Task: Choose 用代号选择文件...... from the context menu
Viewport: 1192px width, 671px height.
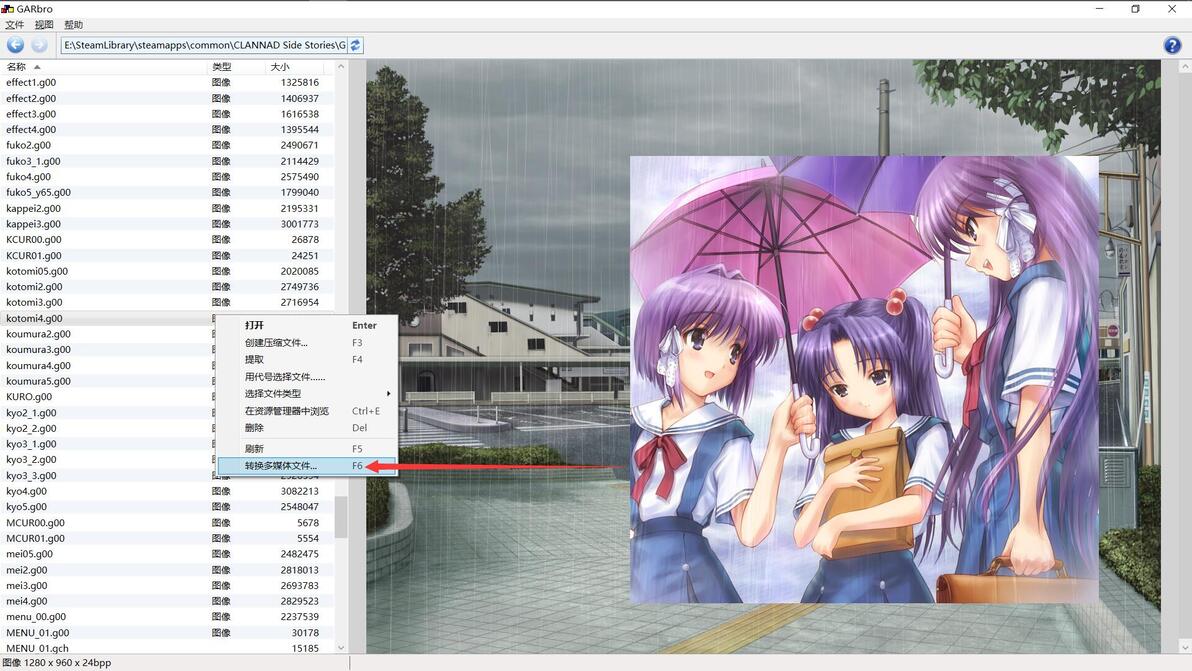Action: click(307, 377)
